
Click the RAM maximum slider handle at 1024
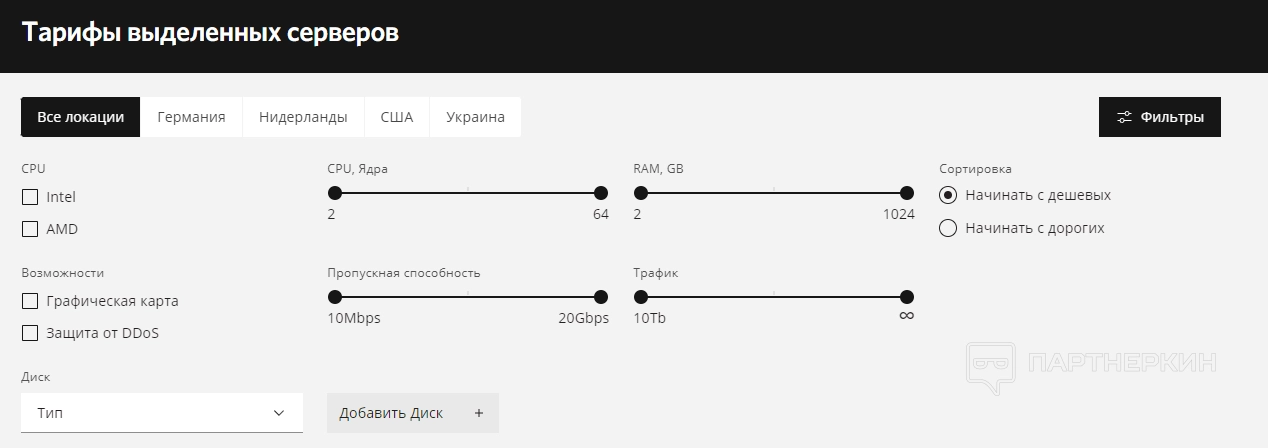907,193
